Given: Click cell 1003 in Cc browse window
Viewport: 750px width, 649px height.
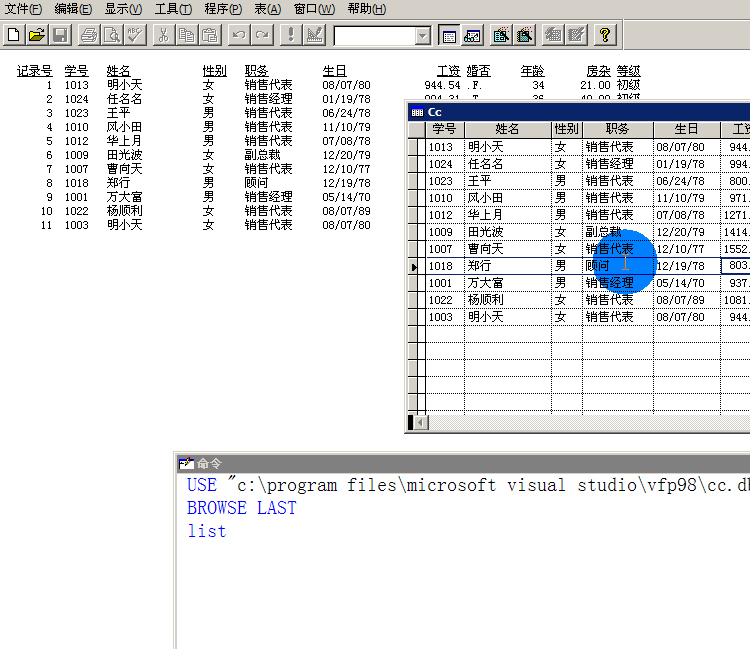Looking at the screenshot, I should (x=445, y=317).
